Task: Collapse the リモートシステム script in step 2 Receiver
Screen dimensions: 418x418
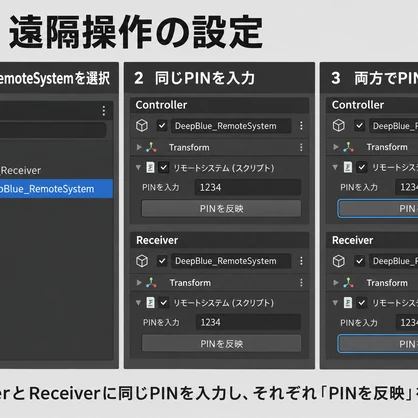Action: coord(138,303)
